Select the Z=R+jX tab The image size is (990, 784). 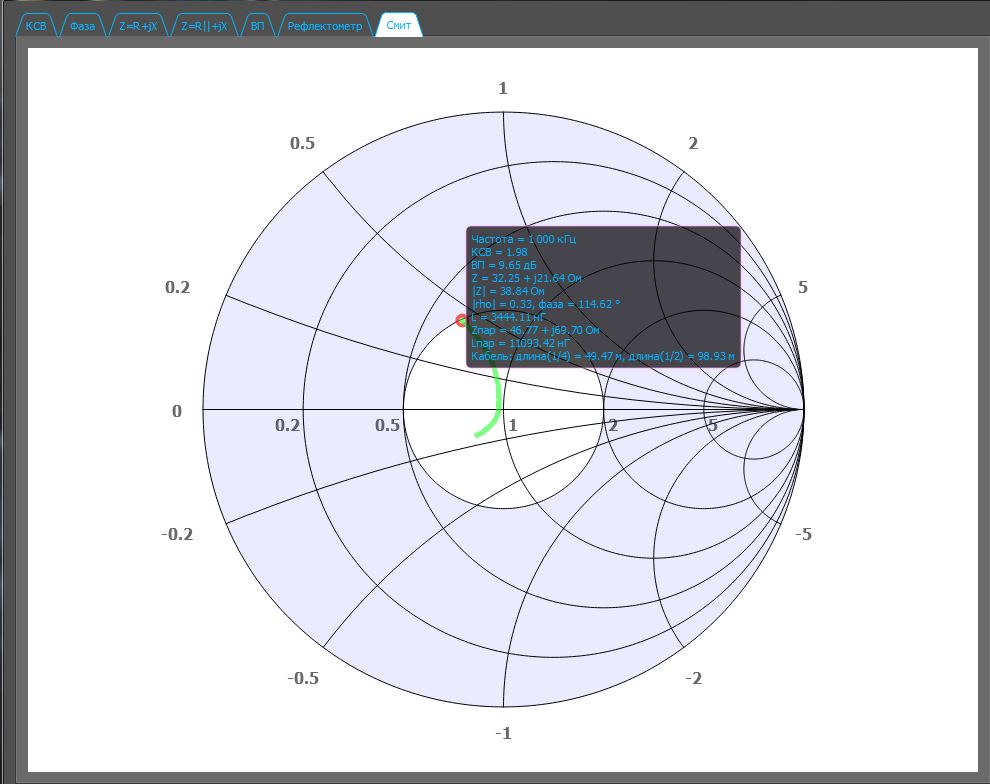click(138, 26)
